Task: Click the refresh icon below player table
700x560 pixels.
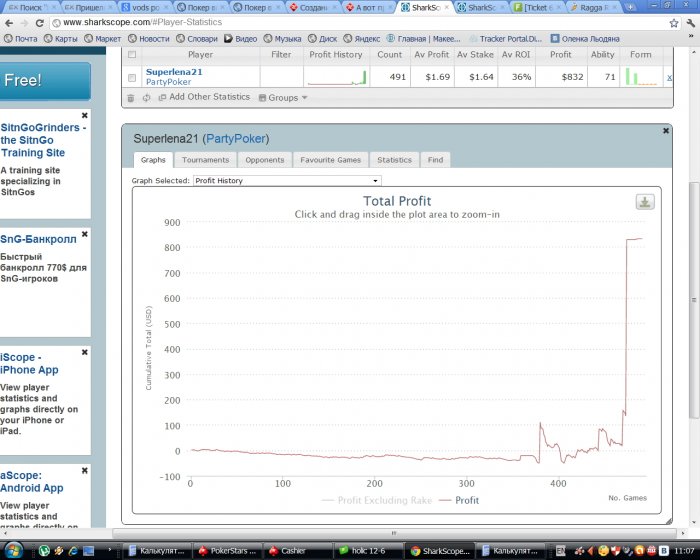Action: coord(146,98)
